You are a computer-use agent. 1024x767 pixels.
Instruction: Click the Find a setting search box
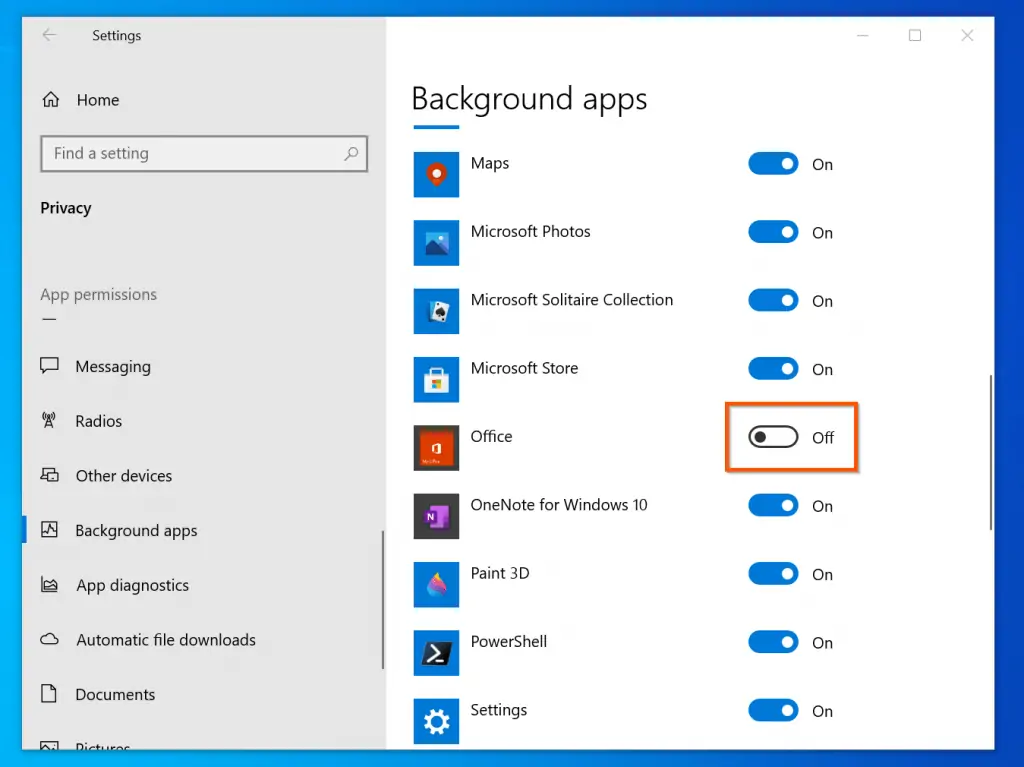195,154
